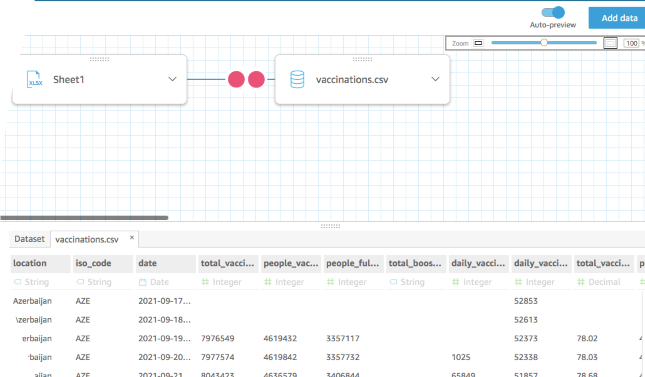
Task: Expand the Sheet1 node dropdown chevron
Action: (172, 79)
